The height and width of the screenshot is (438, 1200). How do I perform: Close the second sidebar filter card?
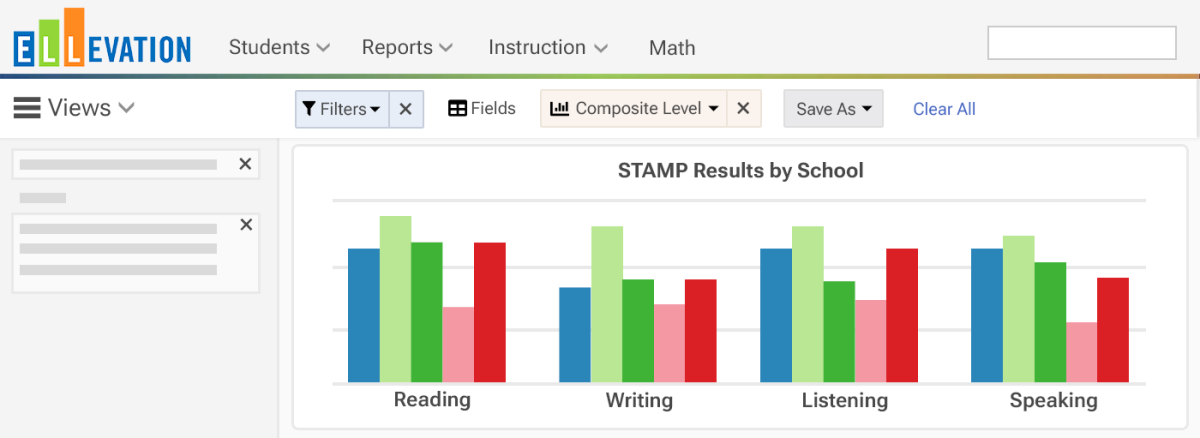(246, 226)
